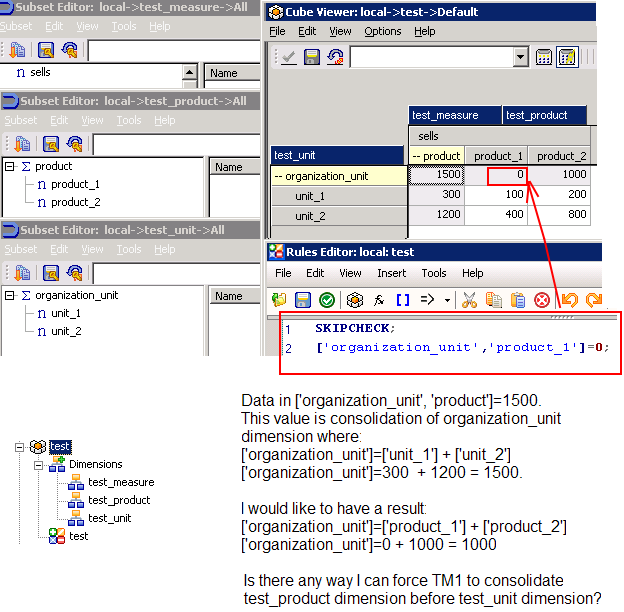
Task: Select the unit_2 row header
Action: pyautogui.click(x=339, y=216)
